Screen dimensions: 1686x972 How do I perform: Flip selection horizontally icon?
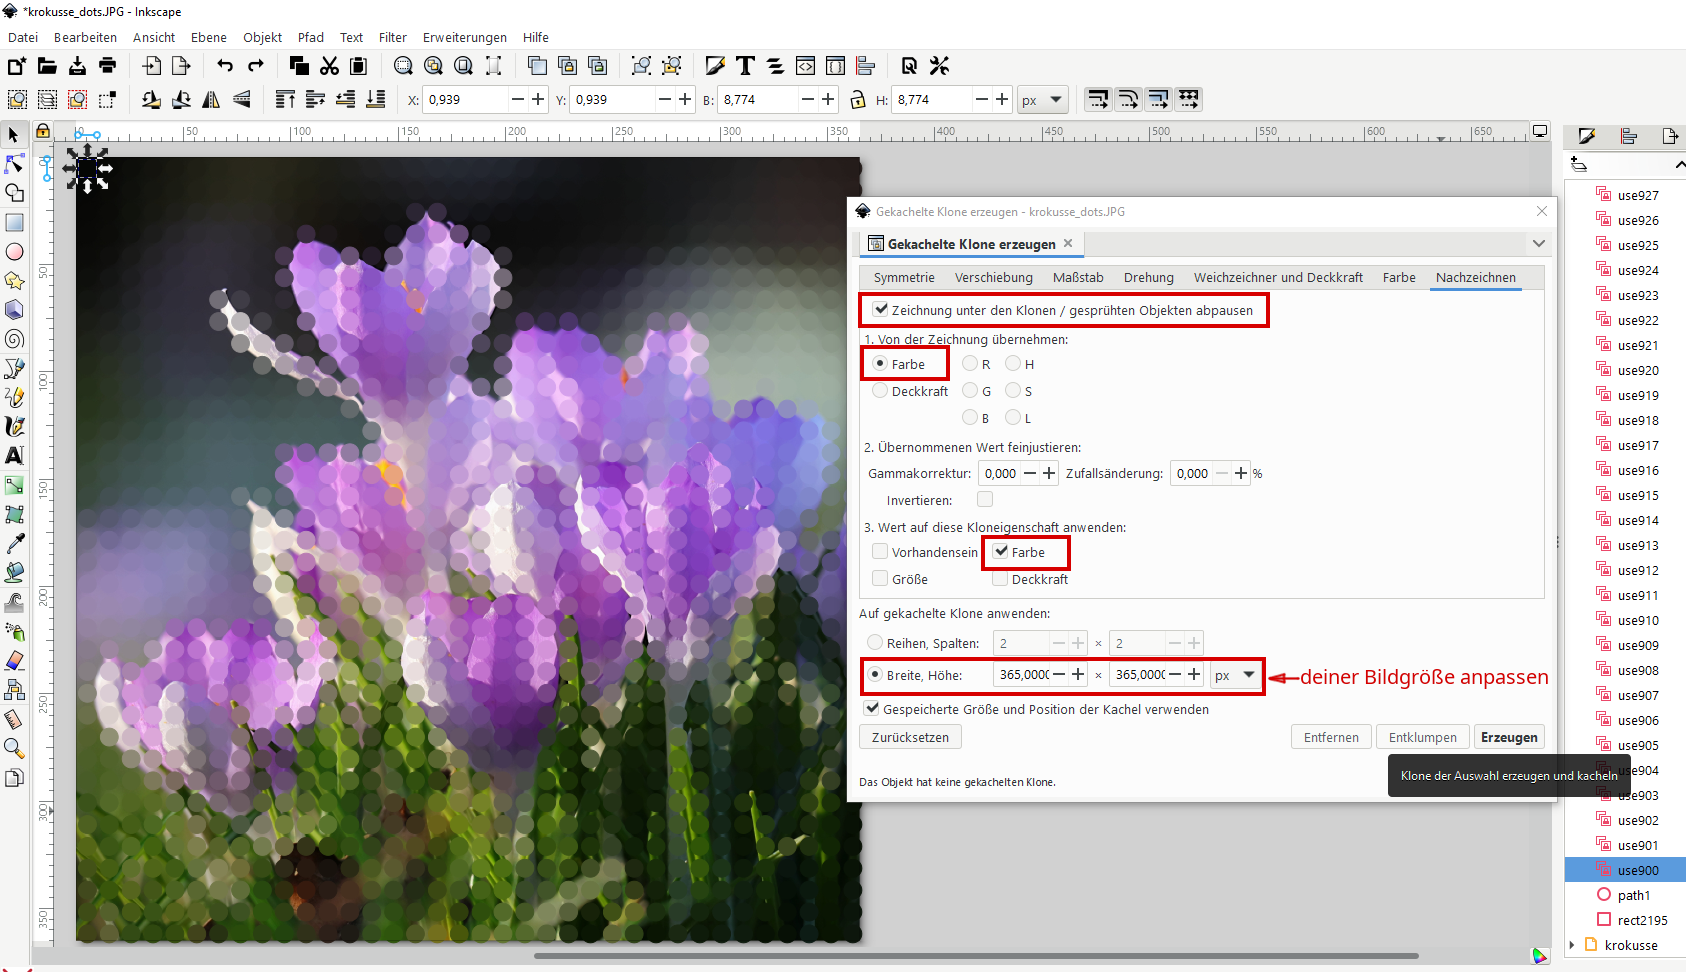[211, 99]
